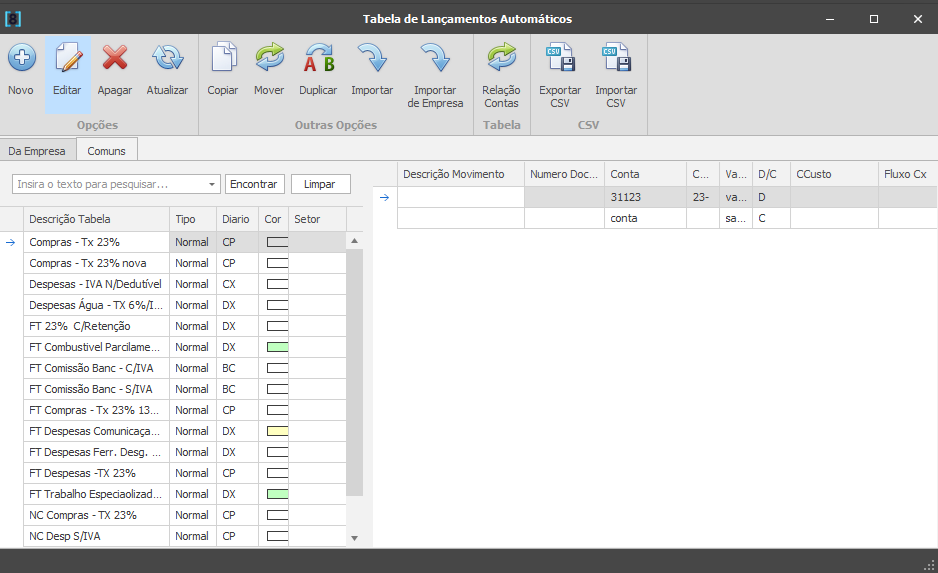Select the row FT Comissão Banc - C/IVA

click(x=185, y=368)
